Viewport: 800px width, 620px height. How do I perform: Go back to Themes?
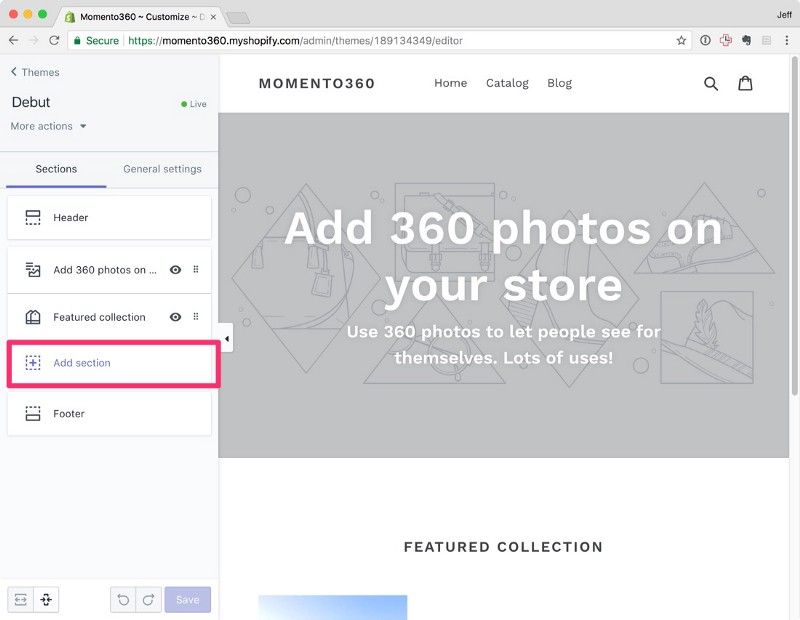35,72
